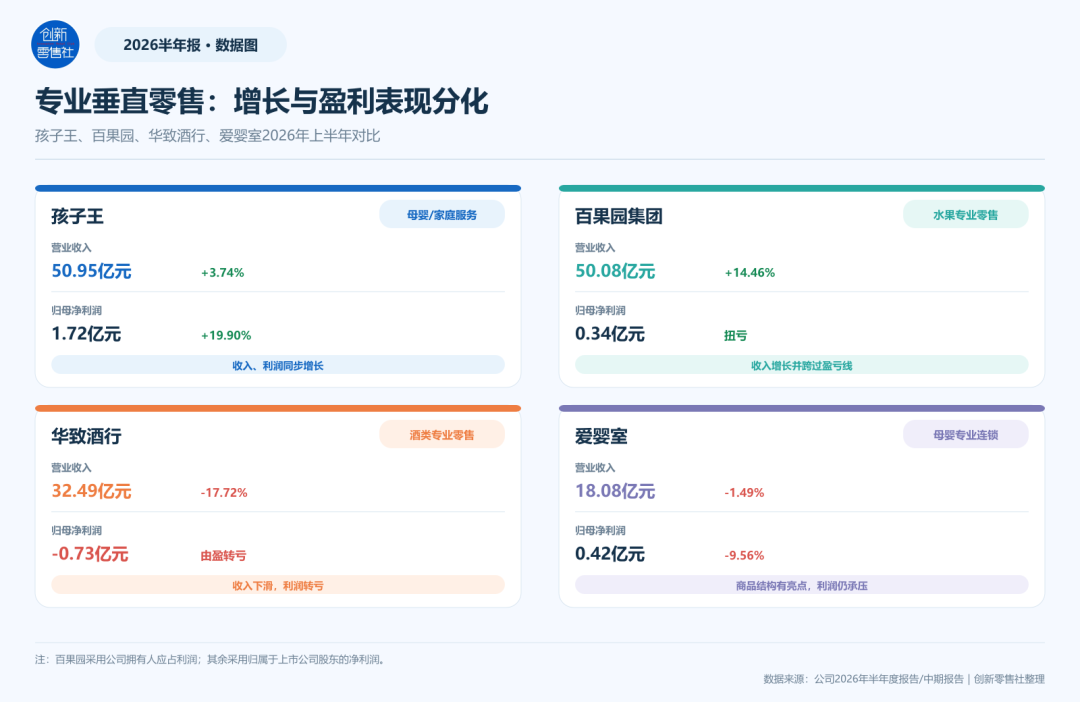The height and width of the screenshot is (702, 1080).
Task: Click the 由盈转亏 status label
Action: tap(223, 555)
